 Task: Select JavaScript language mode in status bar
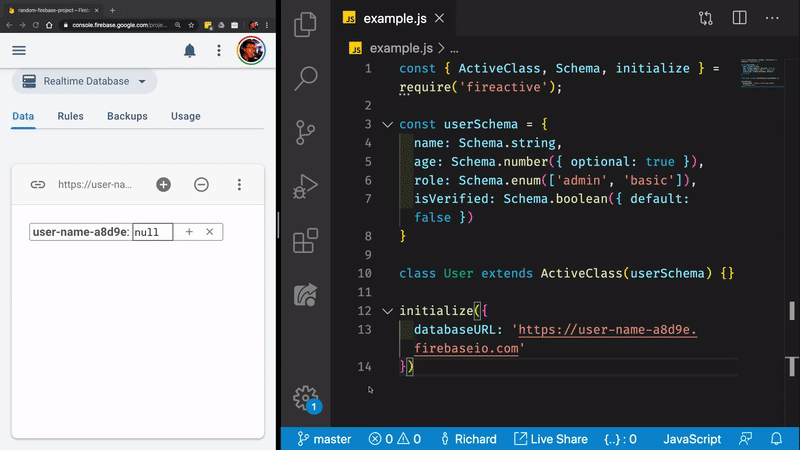692,439
